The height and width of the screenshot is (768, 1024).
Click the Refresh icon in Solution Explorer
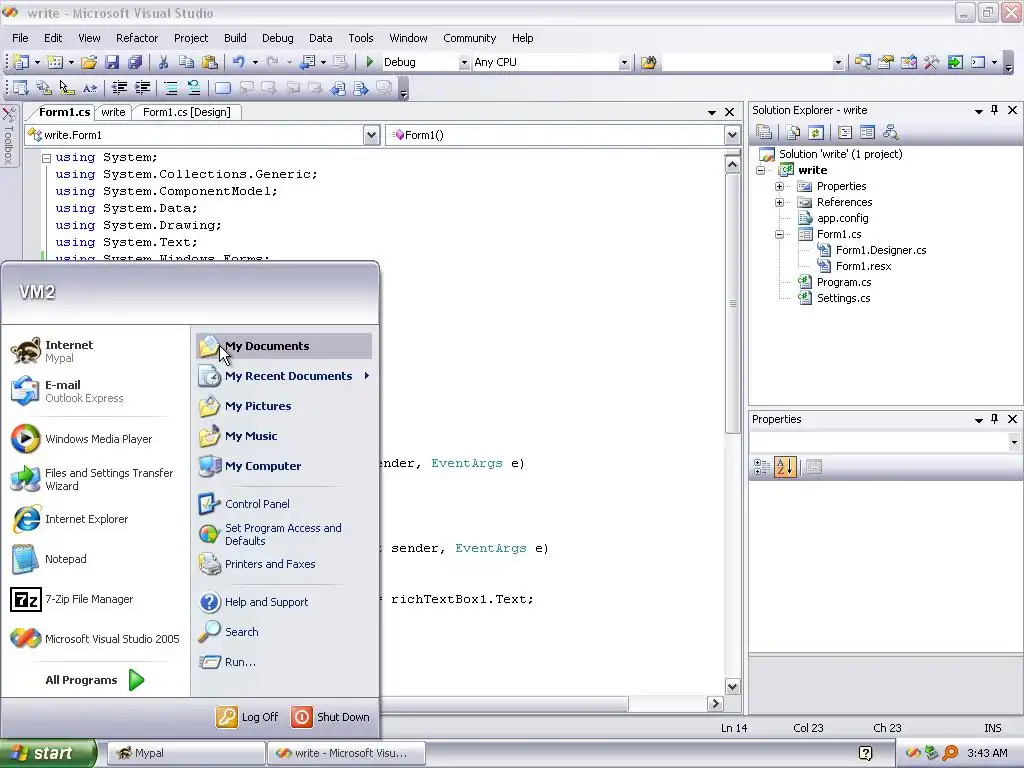click(816, 133)
